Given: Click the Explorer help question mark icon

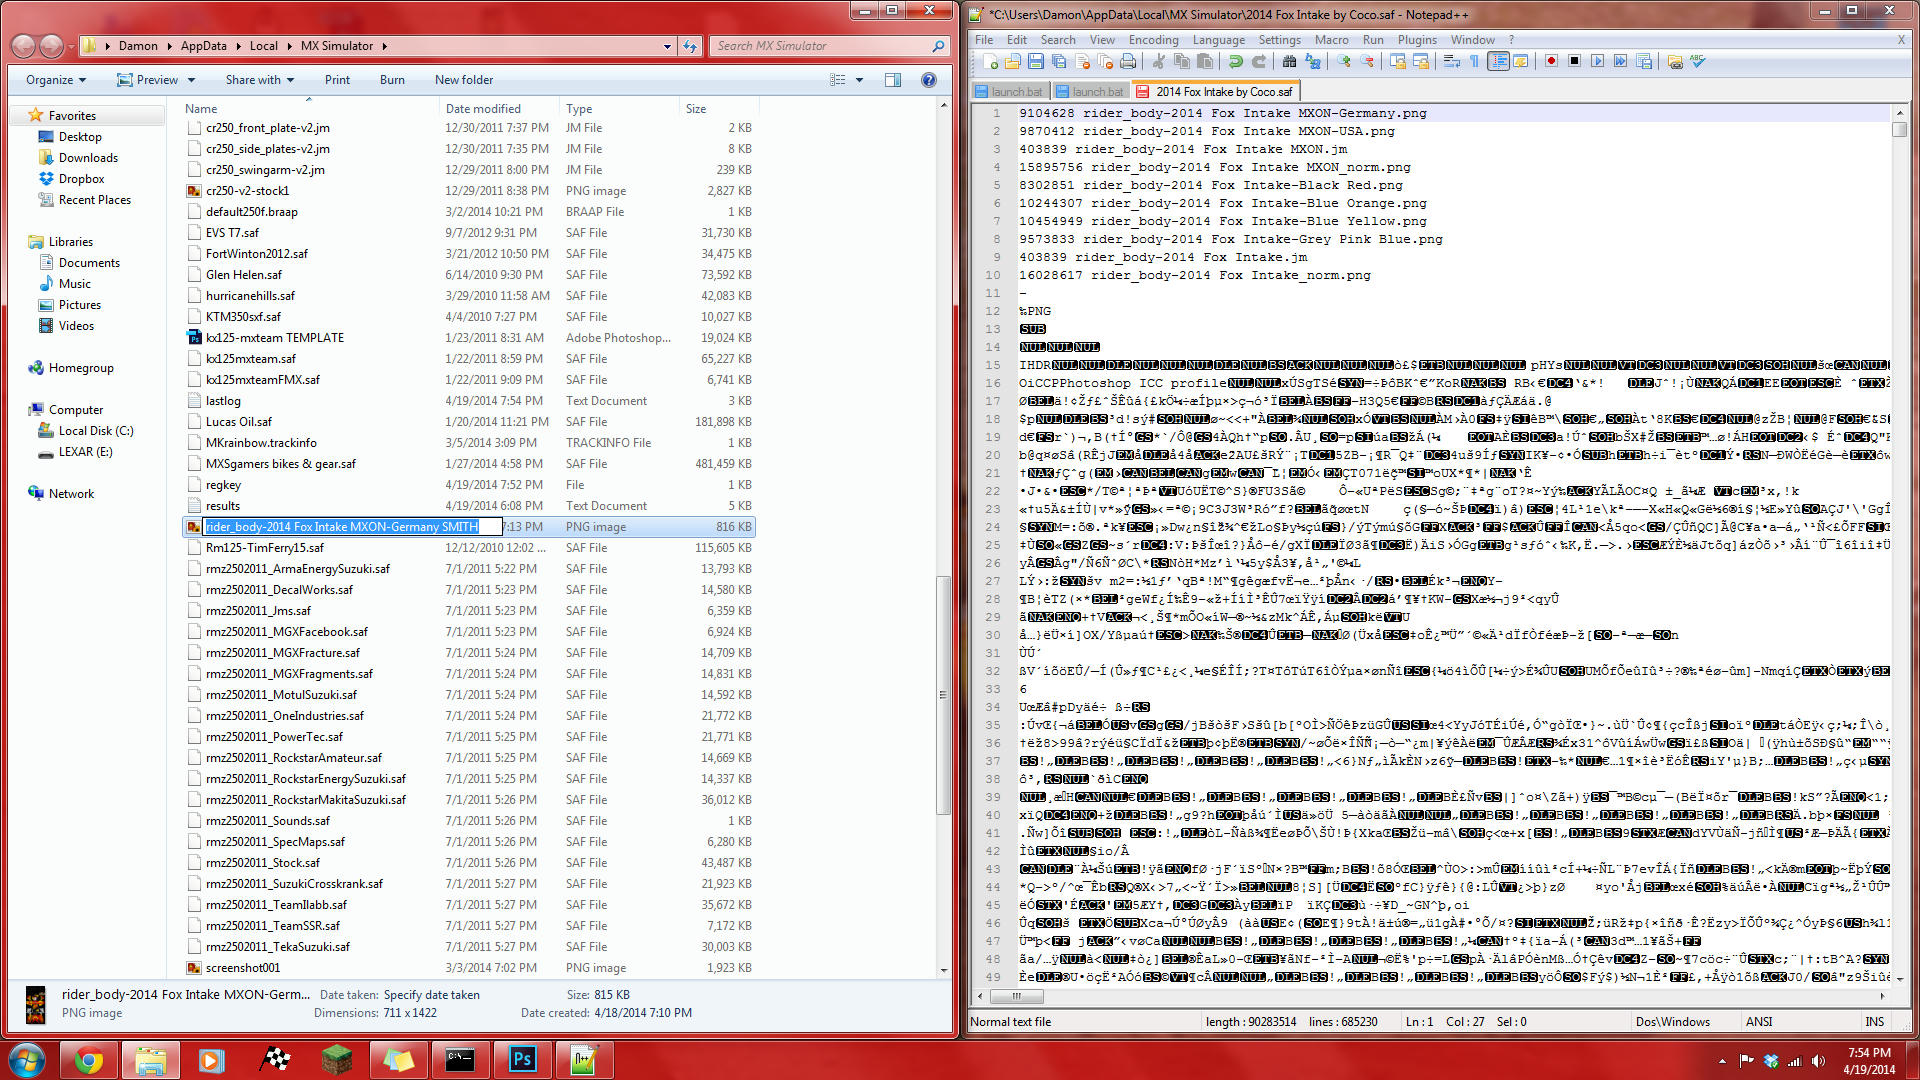Looking at the screenshot, I should (x=929, y=80).
